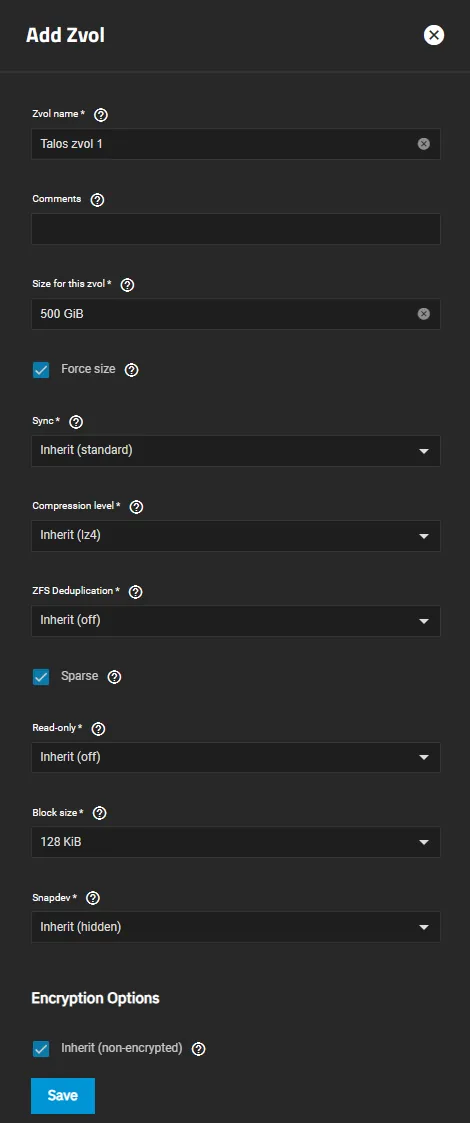Show ZFS Deduplication help tooltip
Viewport: 470px width, 1123px height.
pyautogui.click(x=135, y=592)
